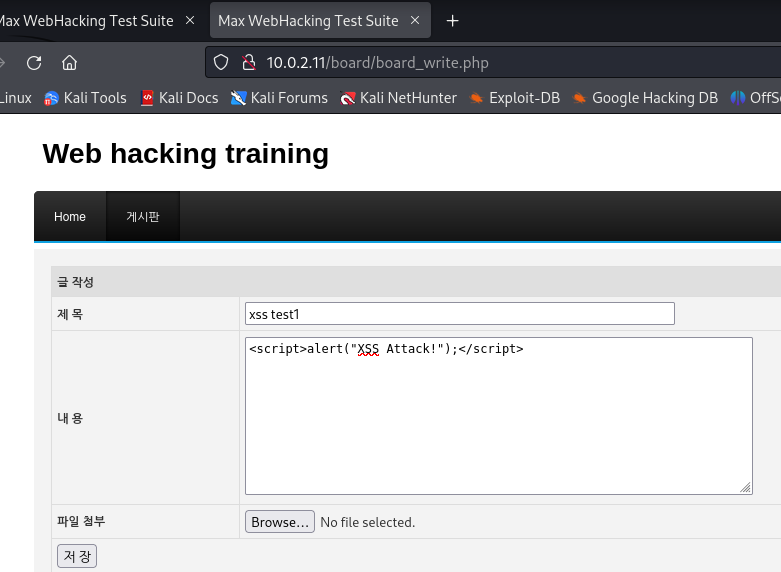Click the 저장 save button
Viewport: 781px width, 572px height.
pos(77,556)
